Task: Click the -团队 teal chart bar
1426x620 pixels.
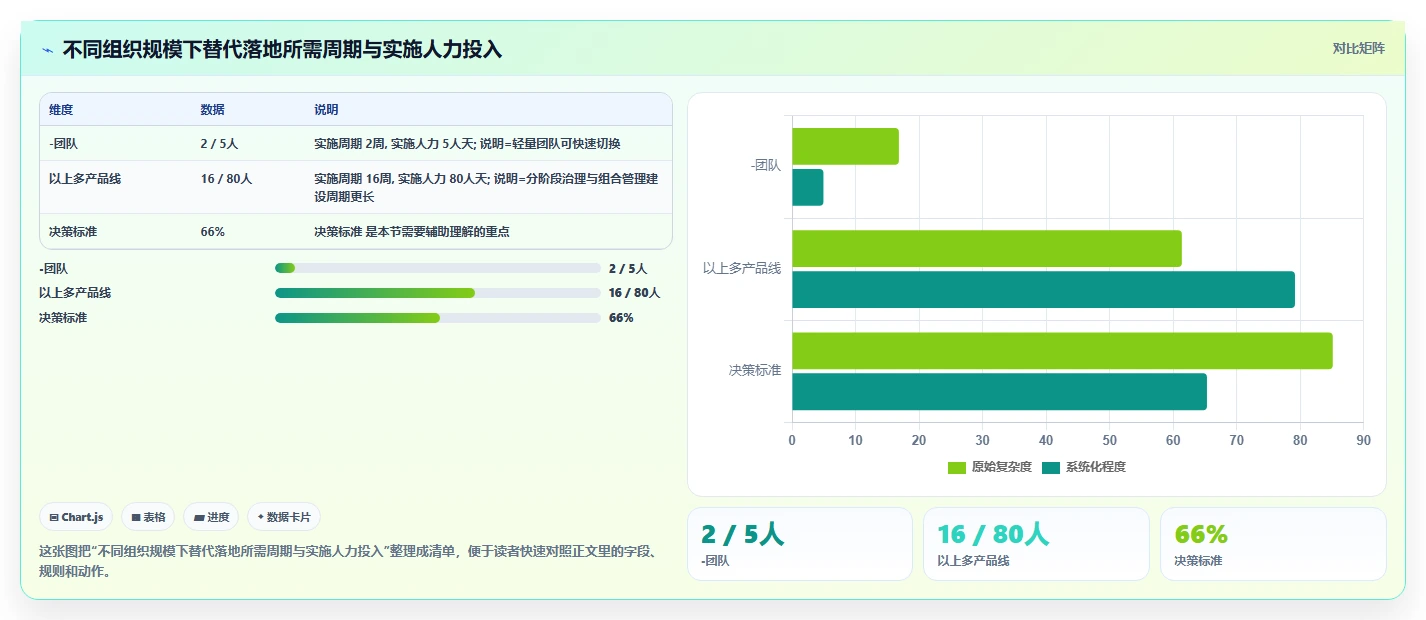Action: [x=808, y=188]
